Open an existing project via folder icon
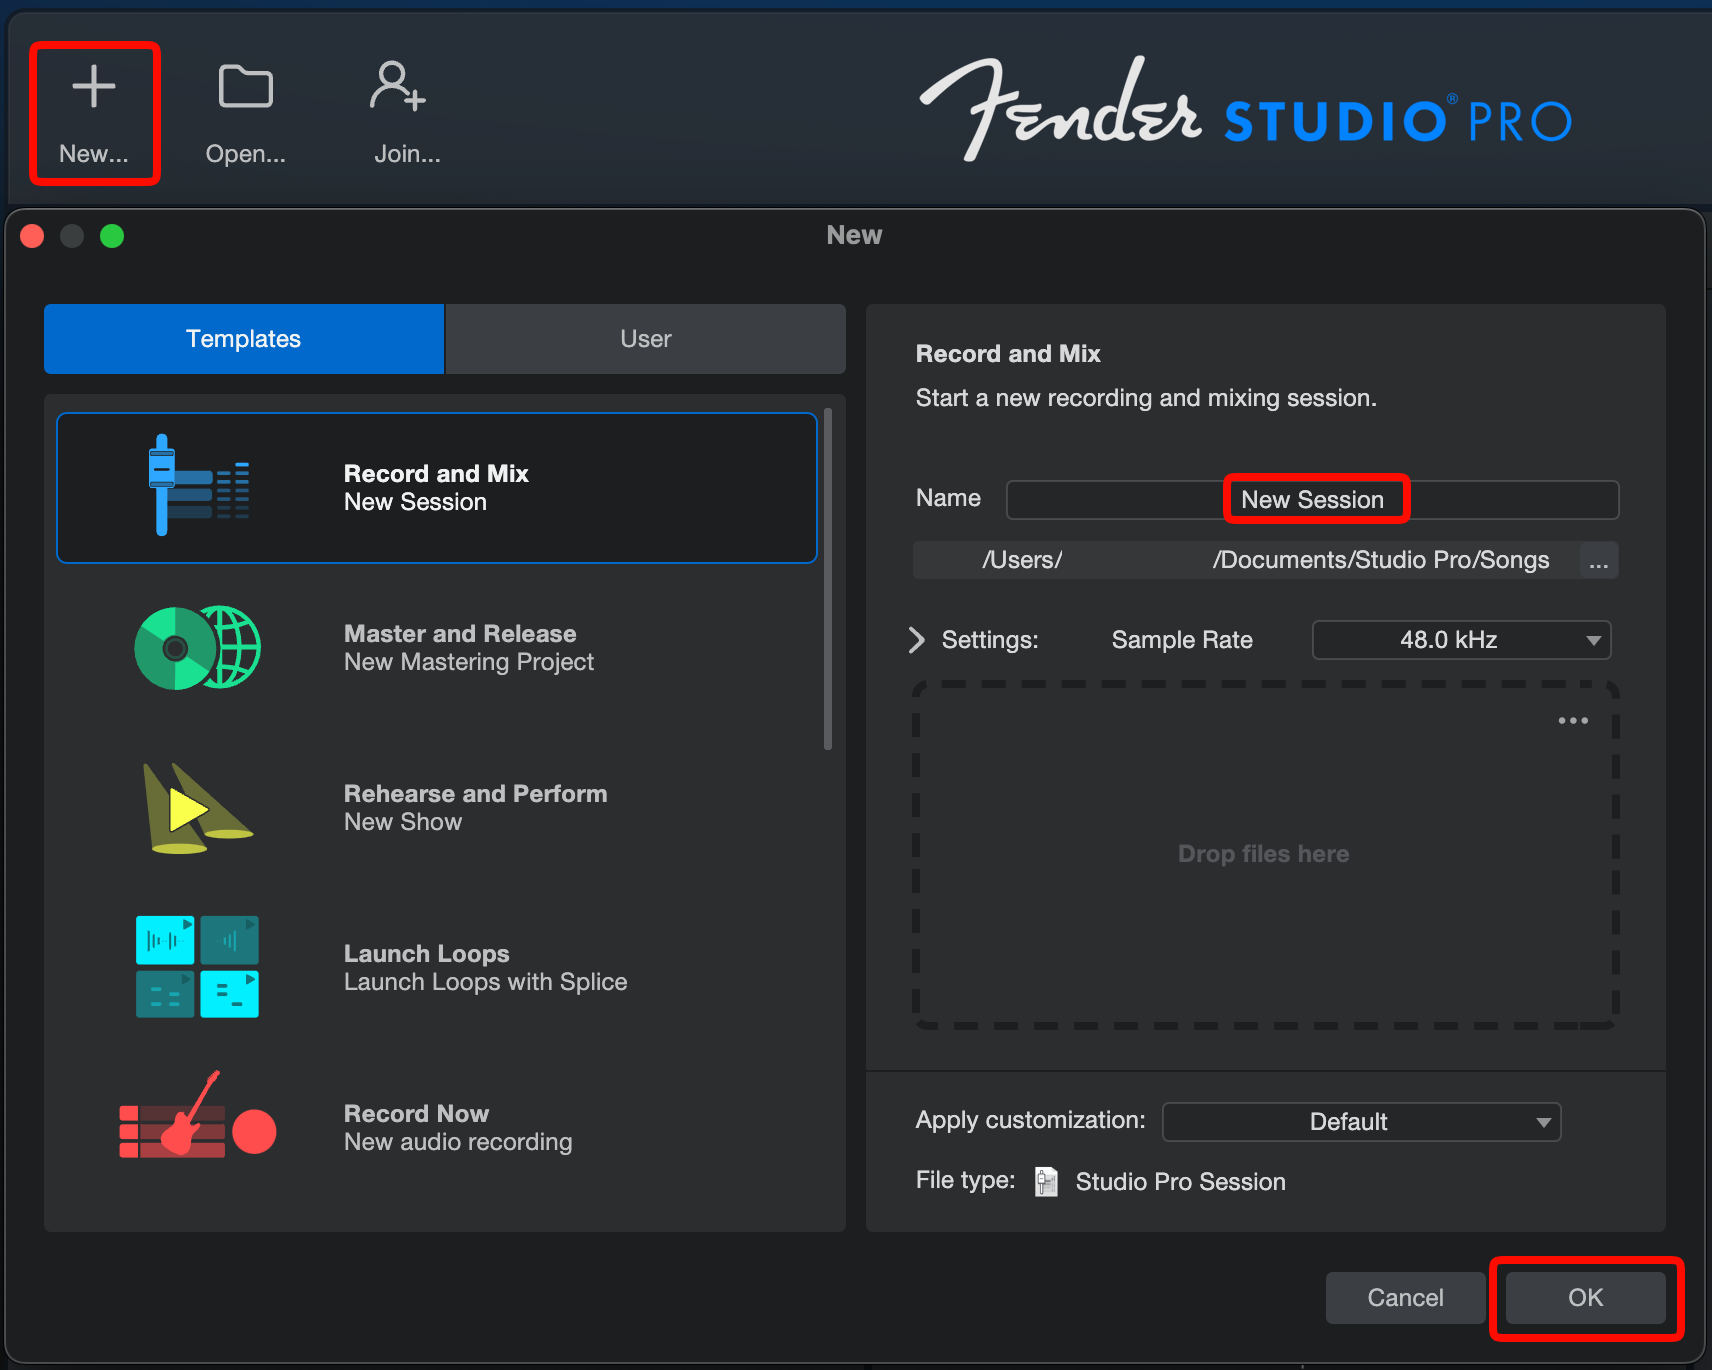 [x=246, y=87]
